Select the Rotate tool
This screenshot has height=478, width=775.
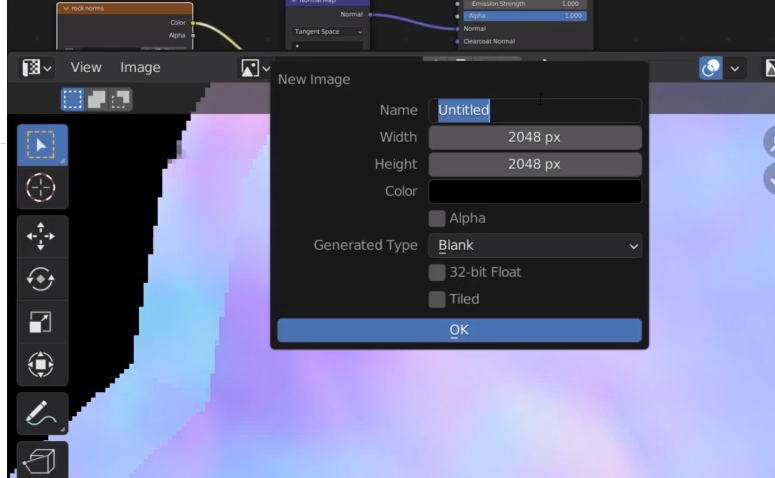(x=43, y=279)
